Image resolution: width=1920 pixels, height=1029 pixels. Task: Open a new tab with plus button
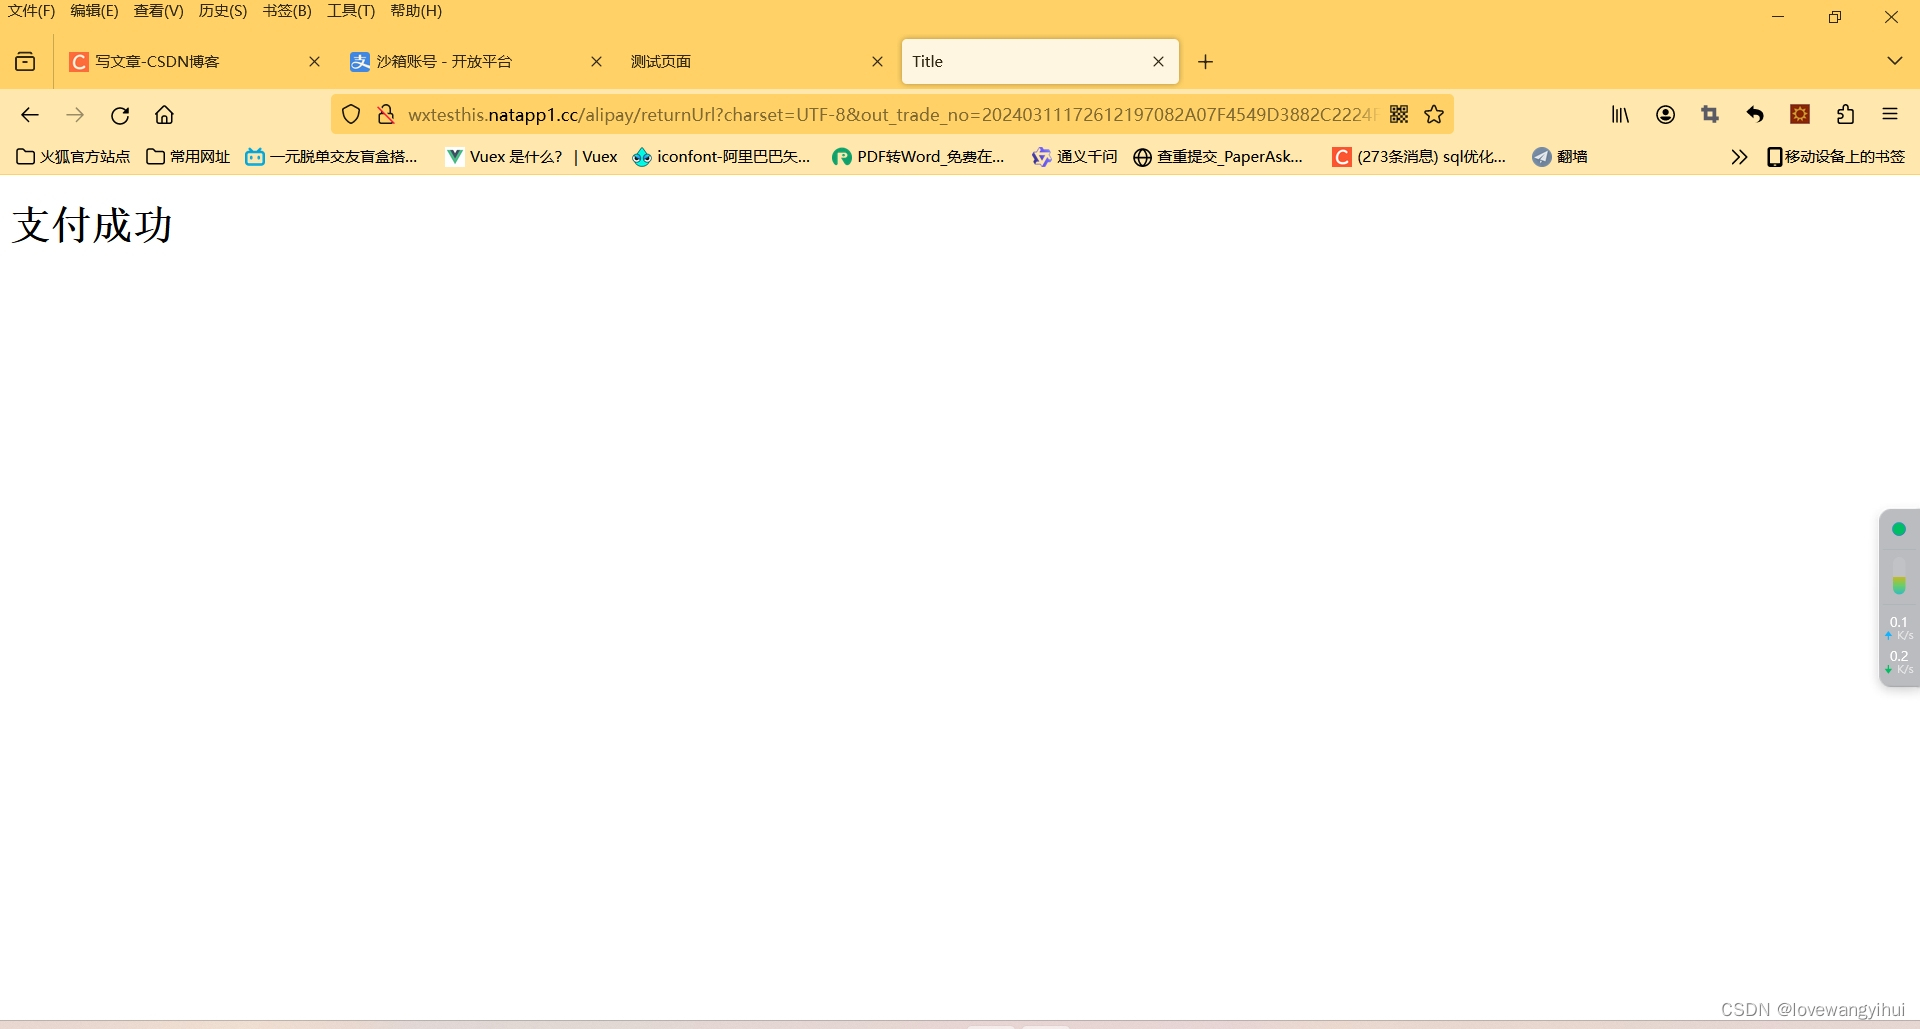point(1205,62)
